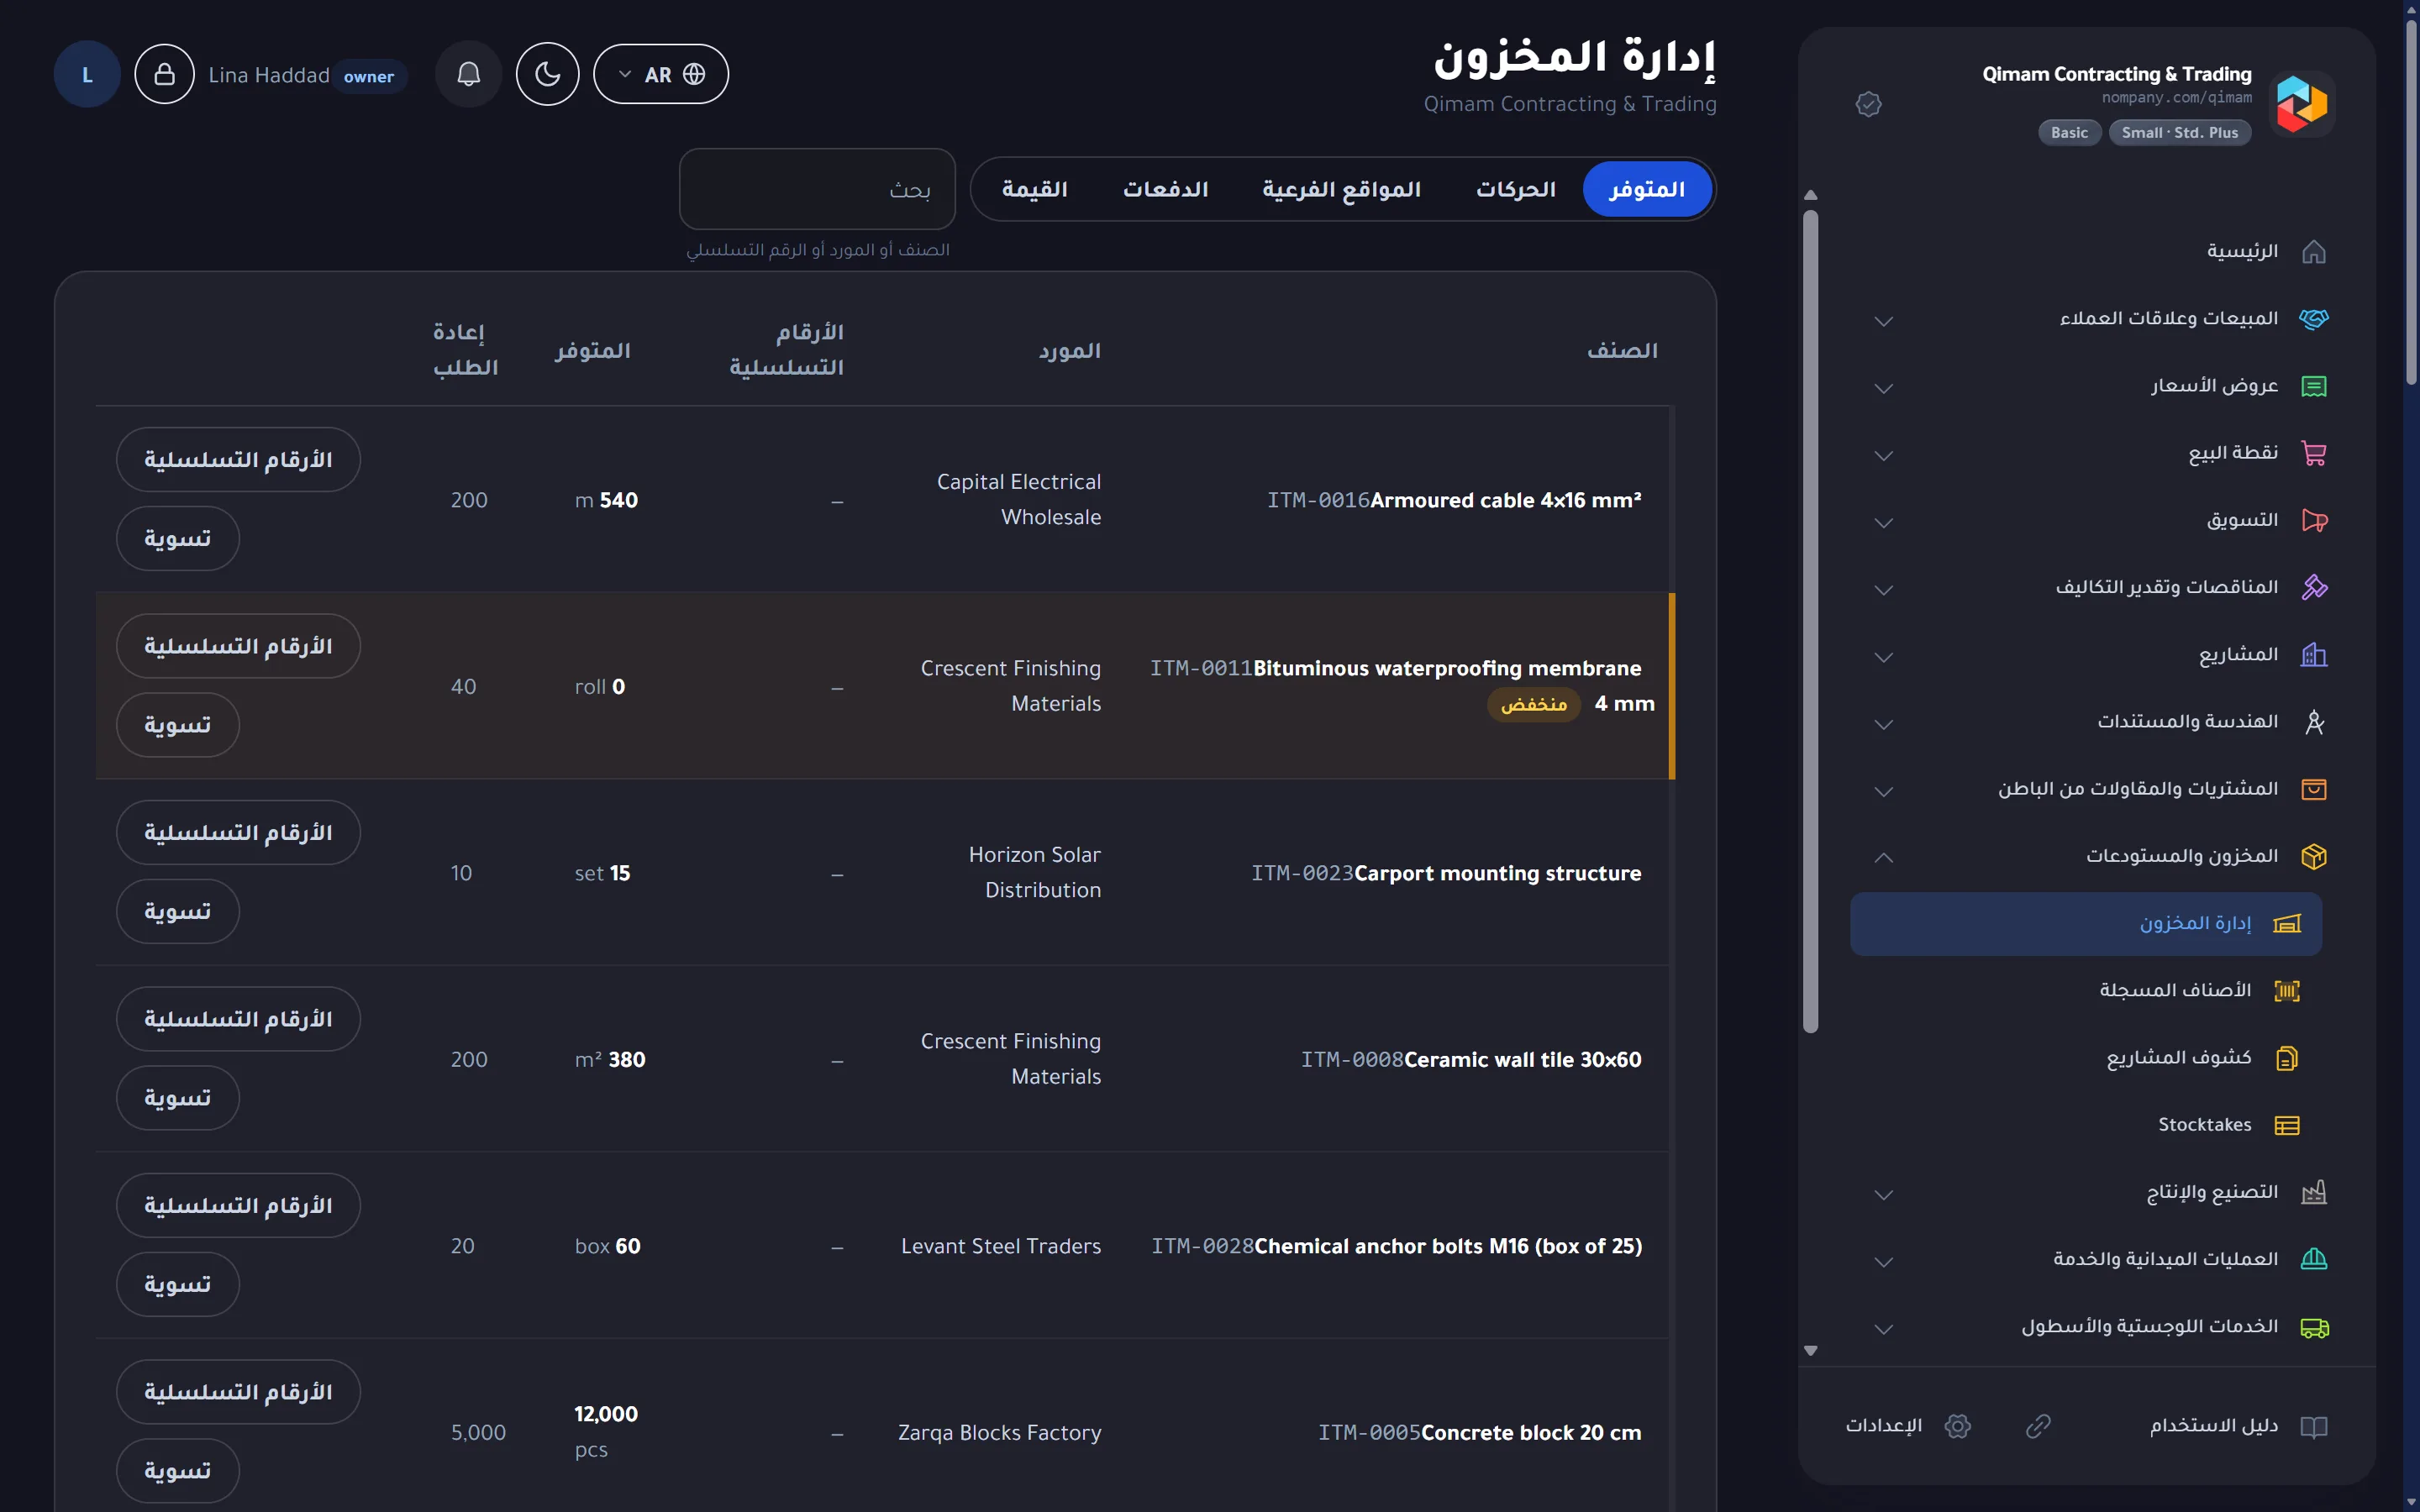
Task: Click the المشاريع building icon
Action: point(2313,655)
